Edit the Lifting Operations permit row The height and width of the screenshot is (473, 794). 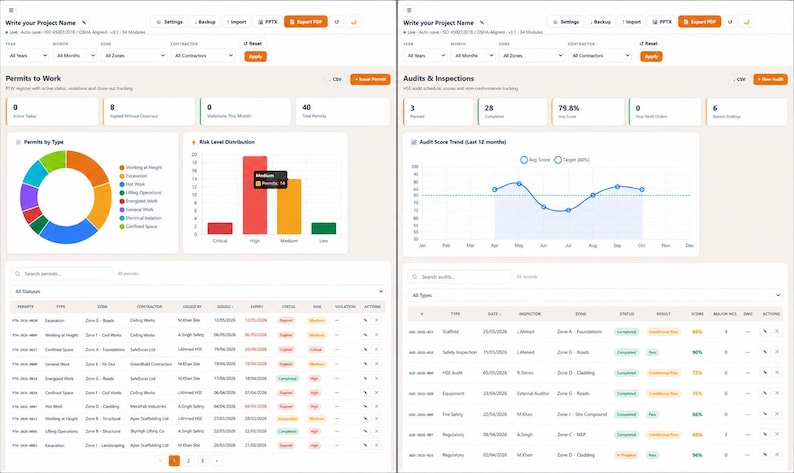coord(365,431)
